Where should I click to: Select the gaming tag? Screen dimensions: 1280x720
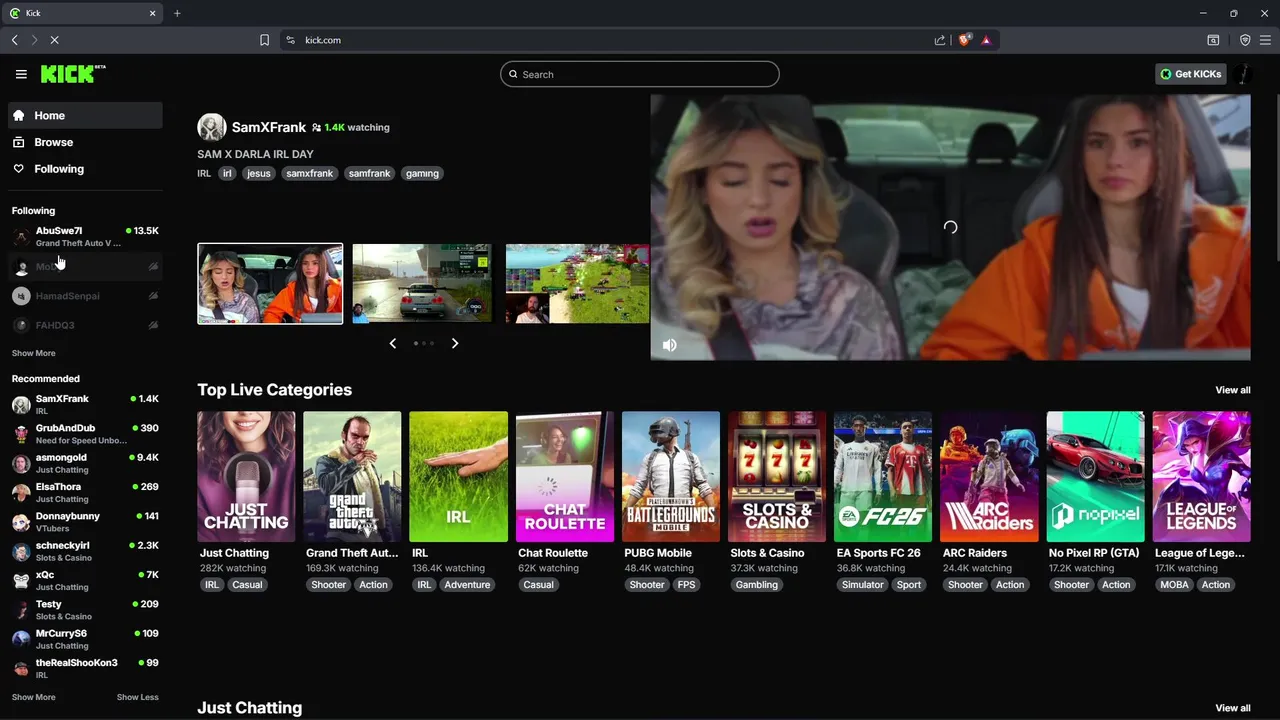(x=422, y=173)
